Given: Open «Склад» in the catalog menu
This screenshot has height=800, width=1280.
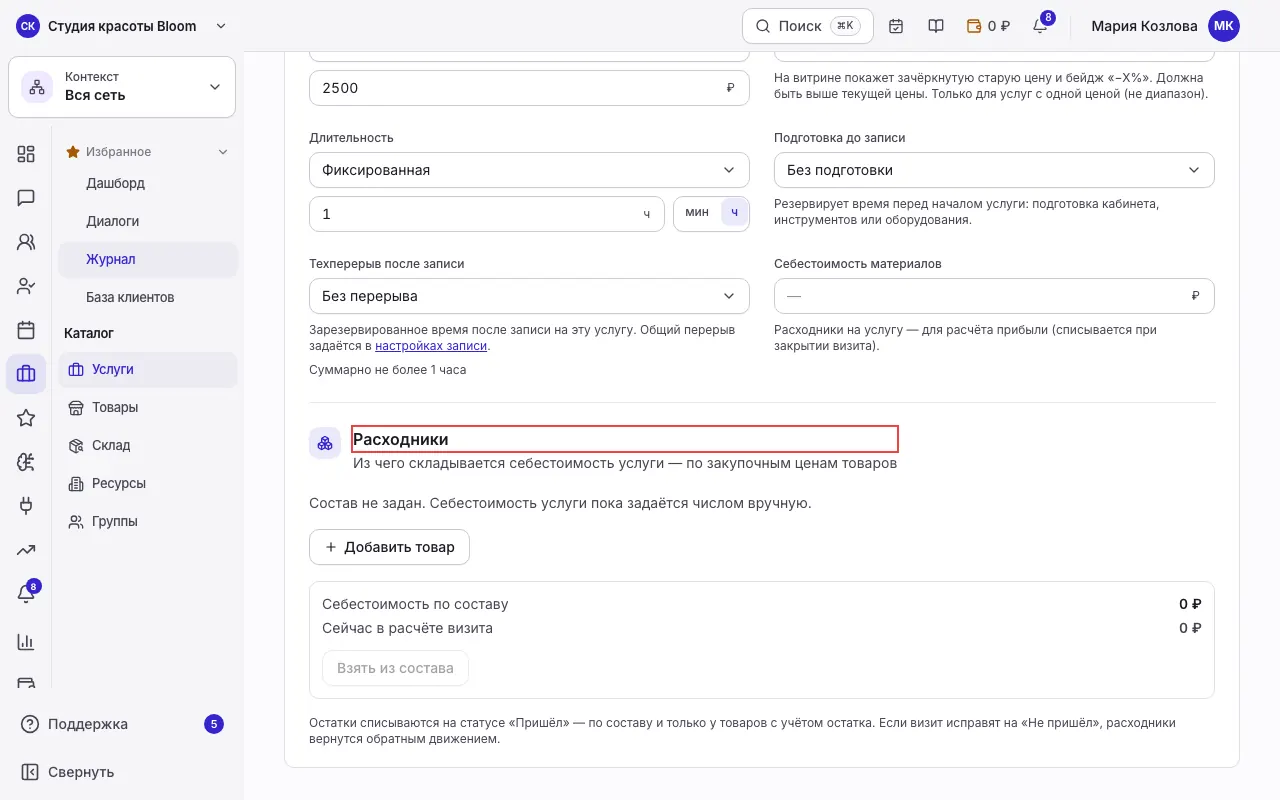Looking at the screenshot, I should [148, 445].
